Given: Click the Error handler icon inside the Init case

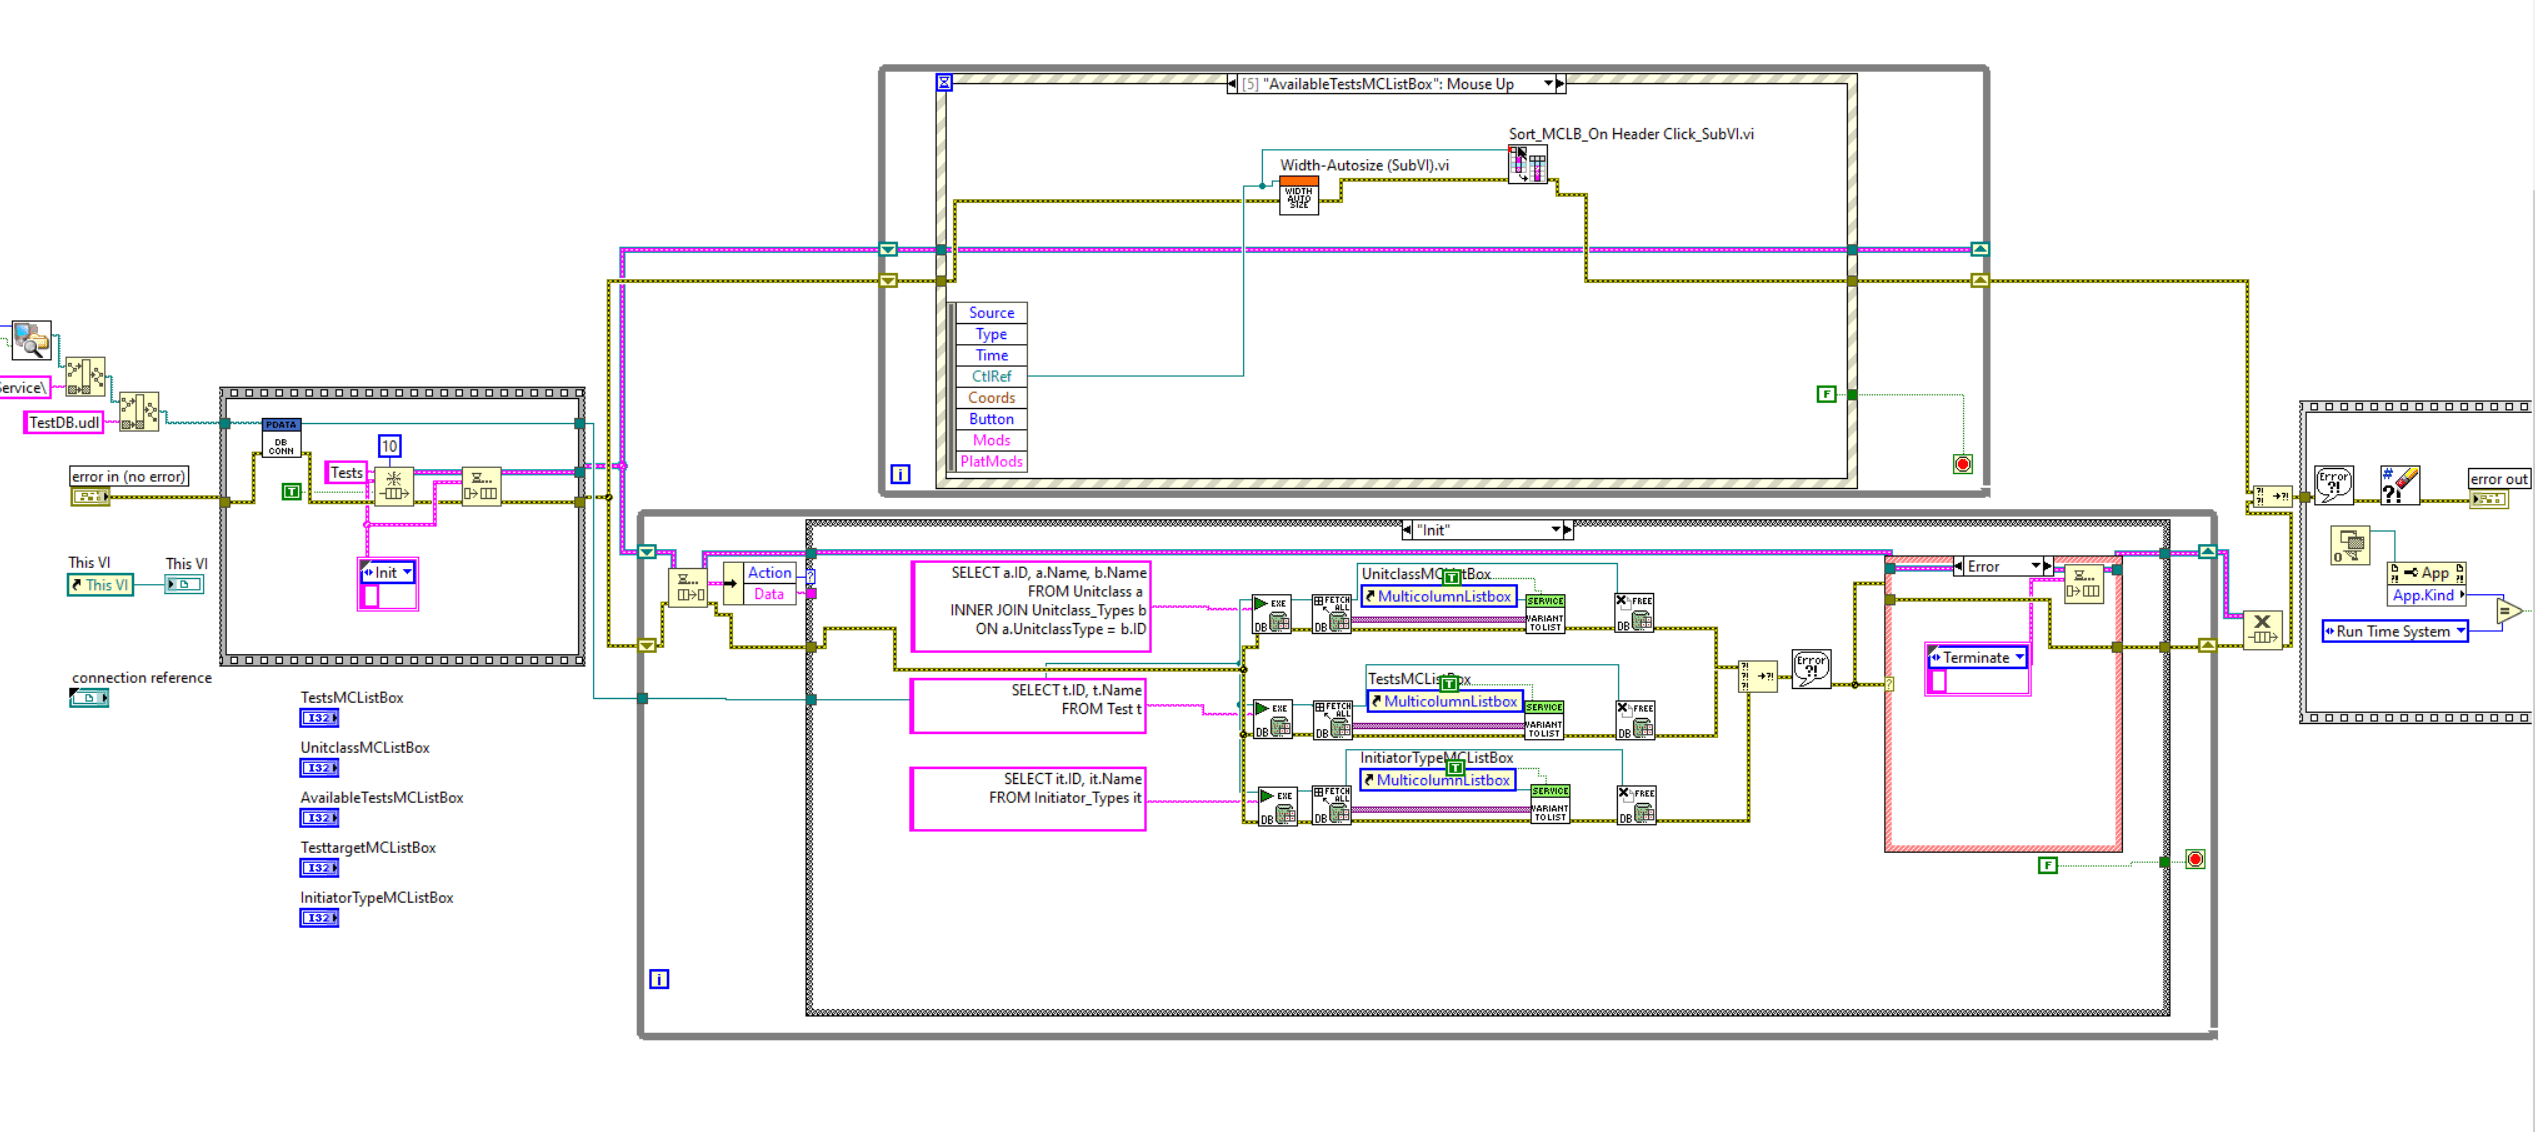Looking at the screenshot, I should (1811, 669).
